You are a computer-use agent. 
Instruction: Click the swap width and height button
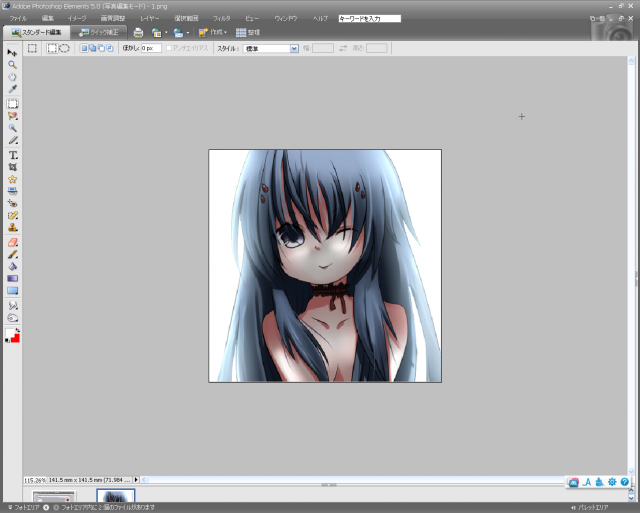coord(343,48)
